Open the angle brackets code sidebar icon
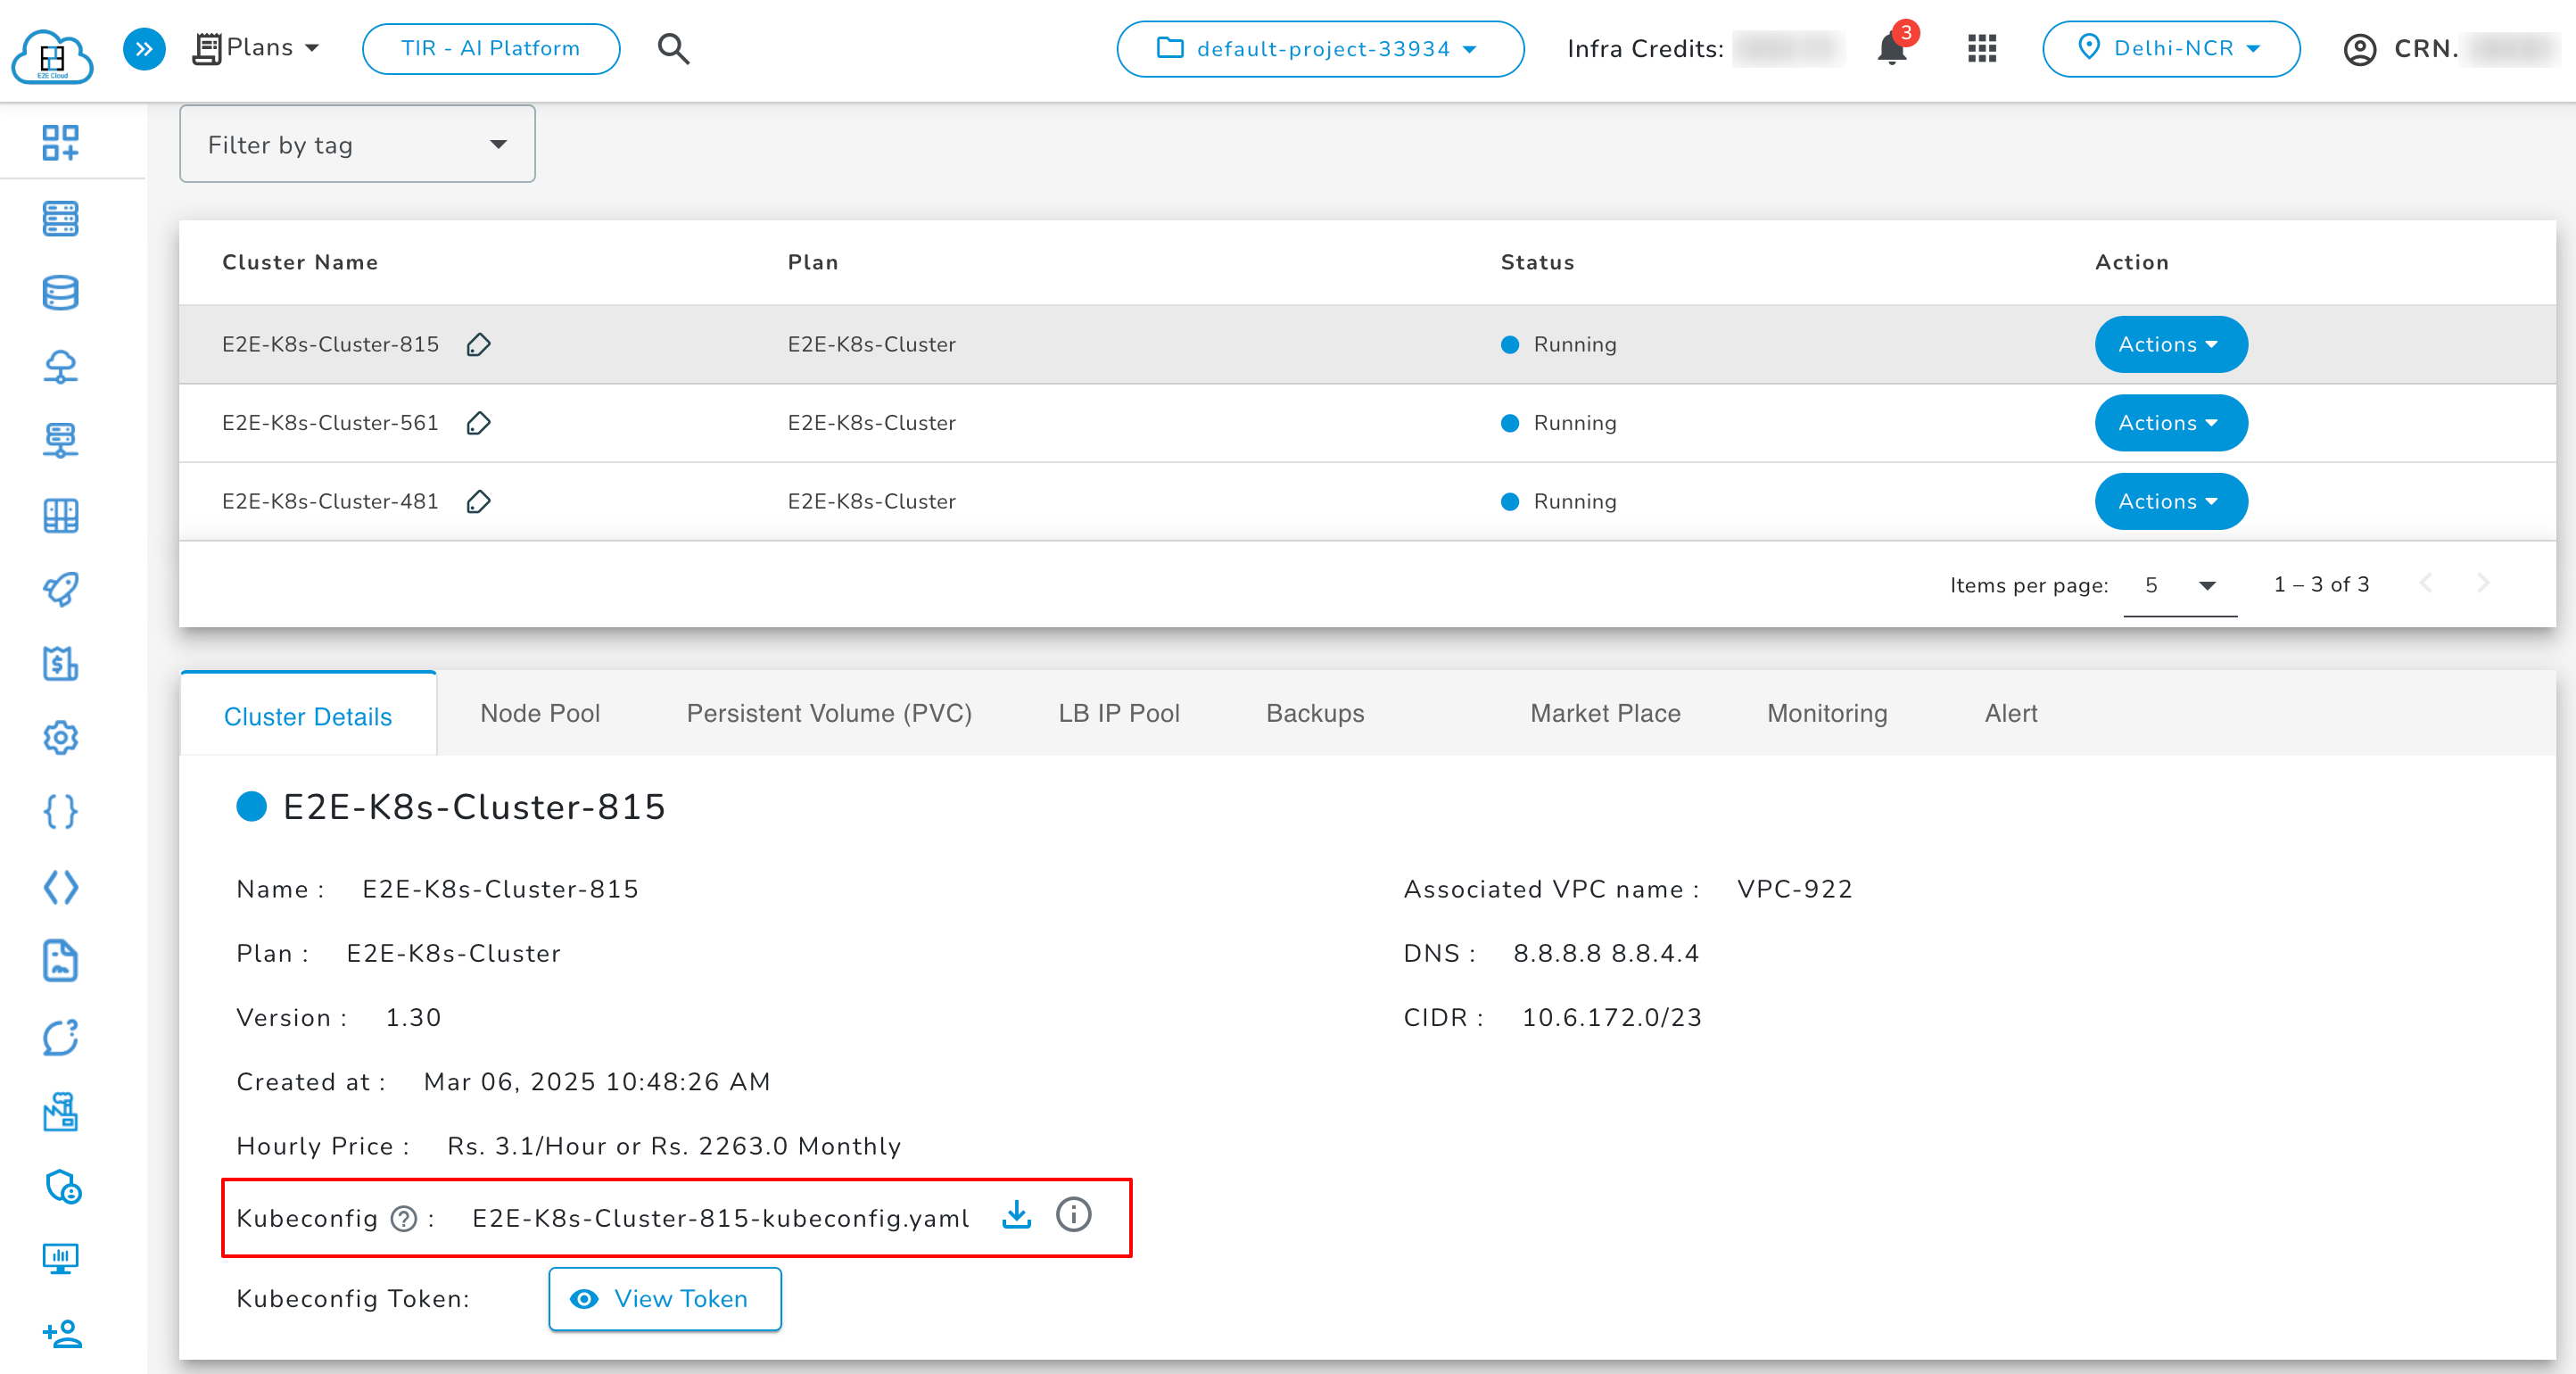The height and width of the screenshot is (1374, 2576). tap(60, 886)
